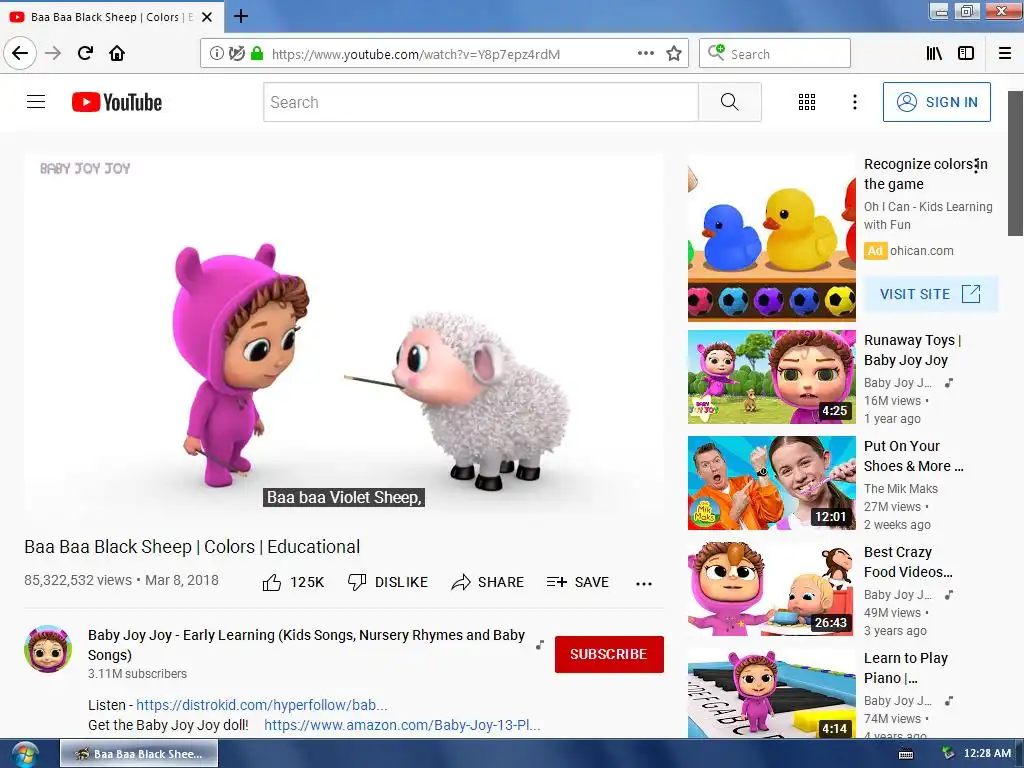Image resolution: width=1024 pixels, height=768 pixels.
Task: Bookmark this page with the star icon
Action: [674, 54]
